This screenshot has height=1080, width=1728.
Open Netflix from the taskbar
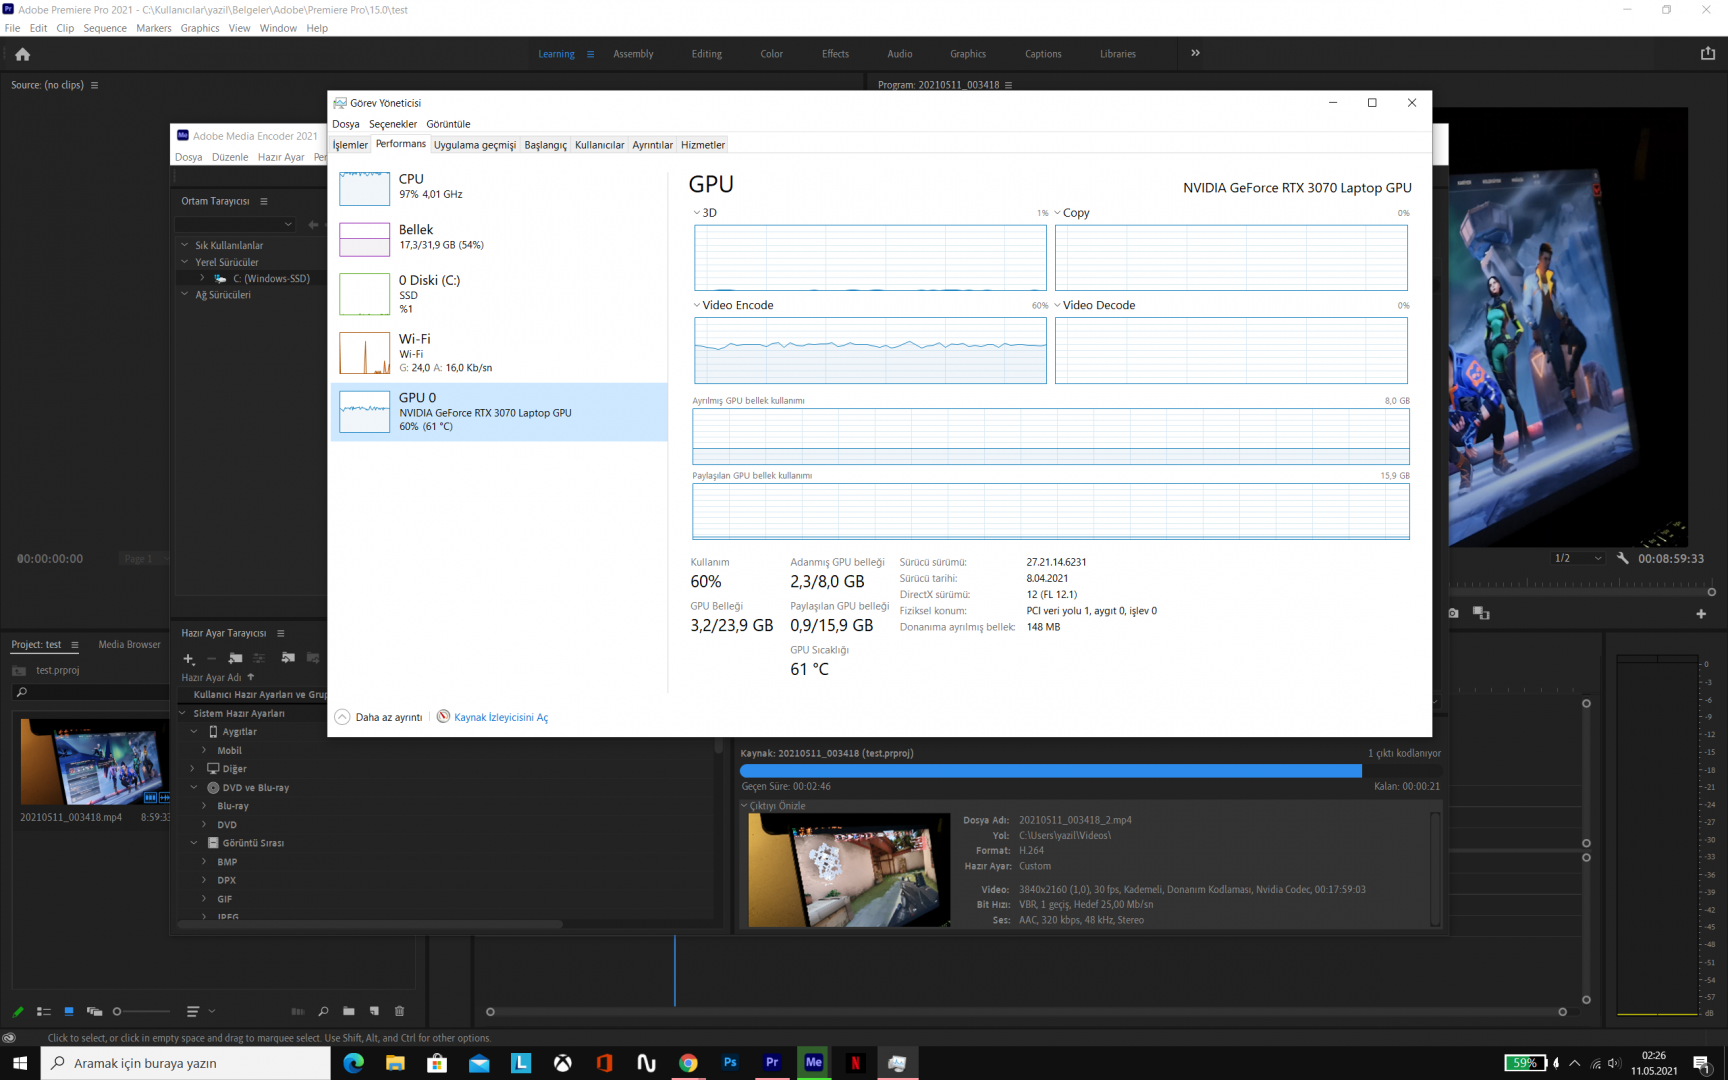click(x=855, y=1063)
